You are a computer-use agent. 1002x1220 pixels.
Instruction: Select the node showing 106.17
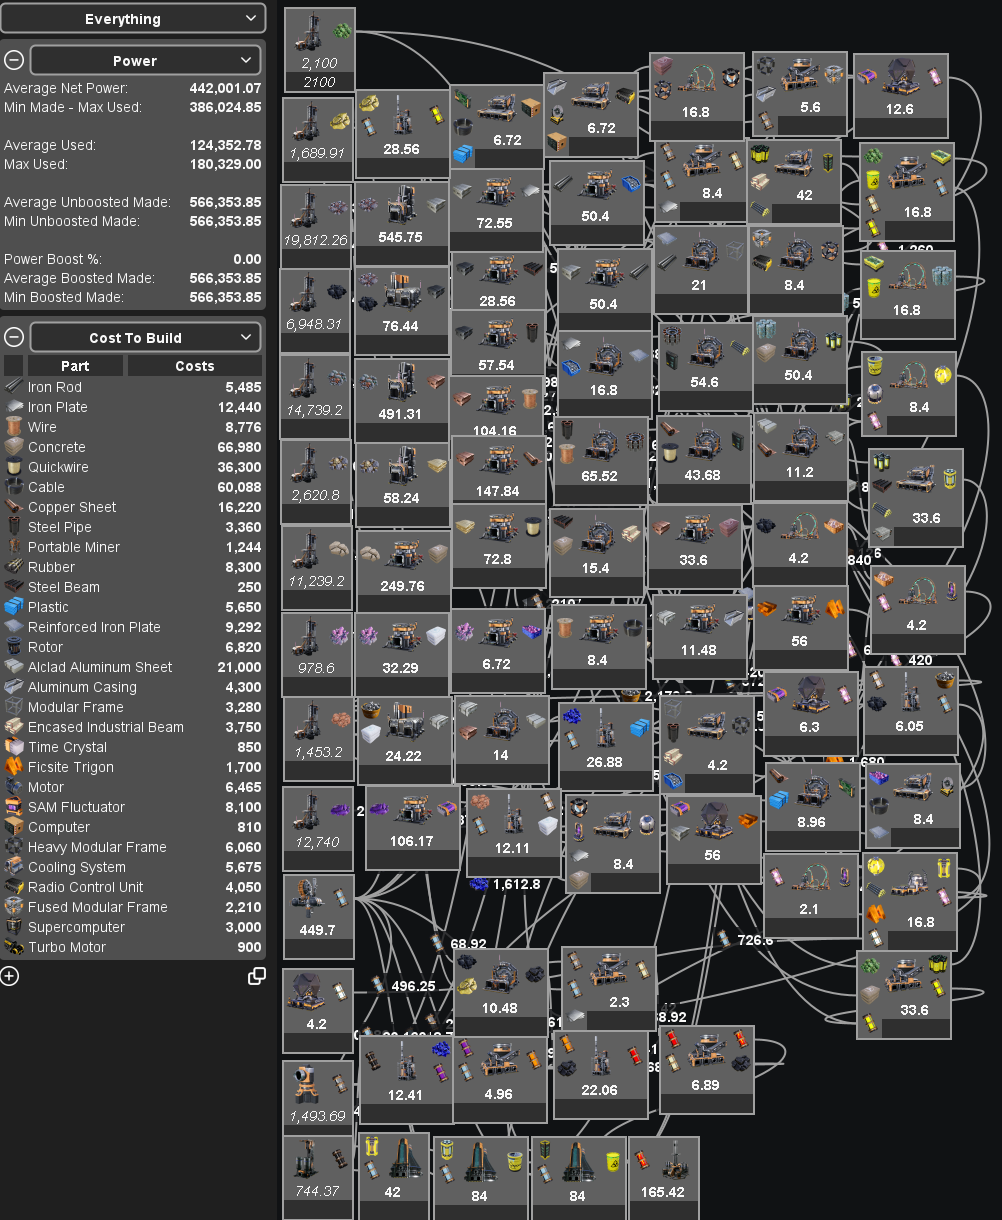click(x=412, y=827)
